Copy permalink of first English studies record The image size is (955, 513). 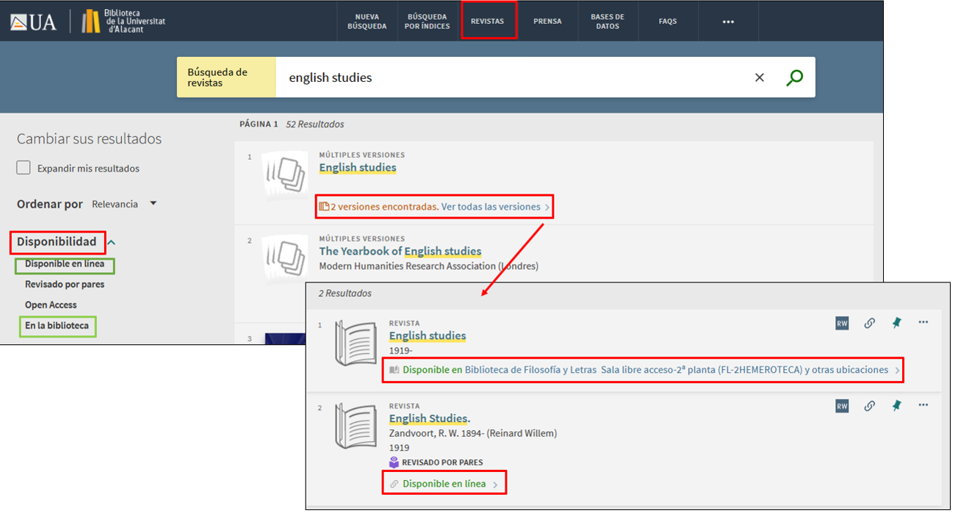869,323
